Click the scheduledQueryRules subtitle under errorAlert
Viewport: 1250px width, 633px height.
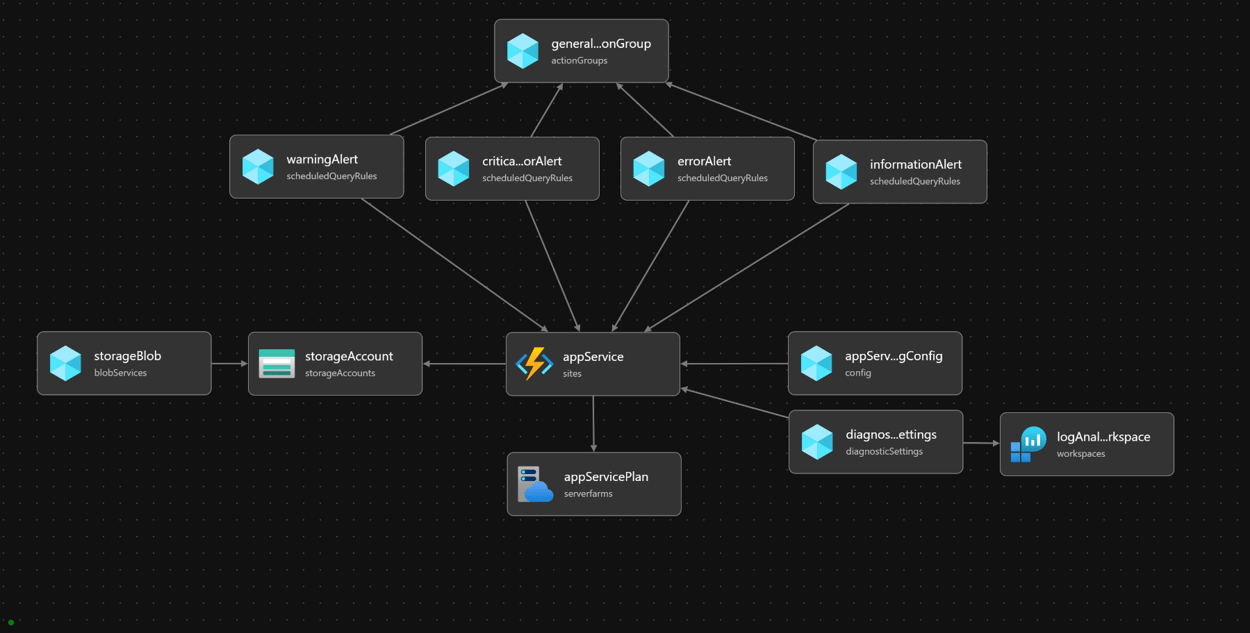click(x=722, y=178)
